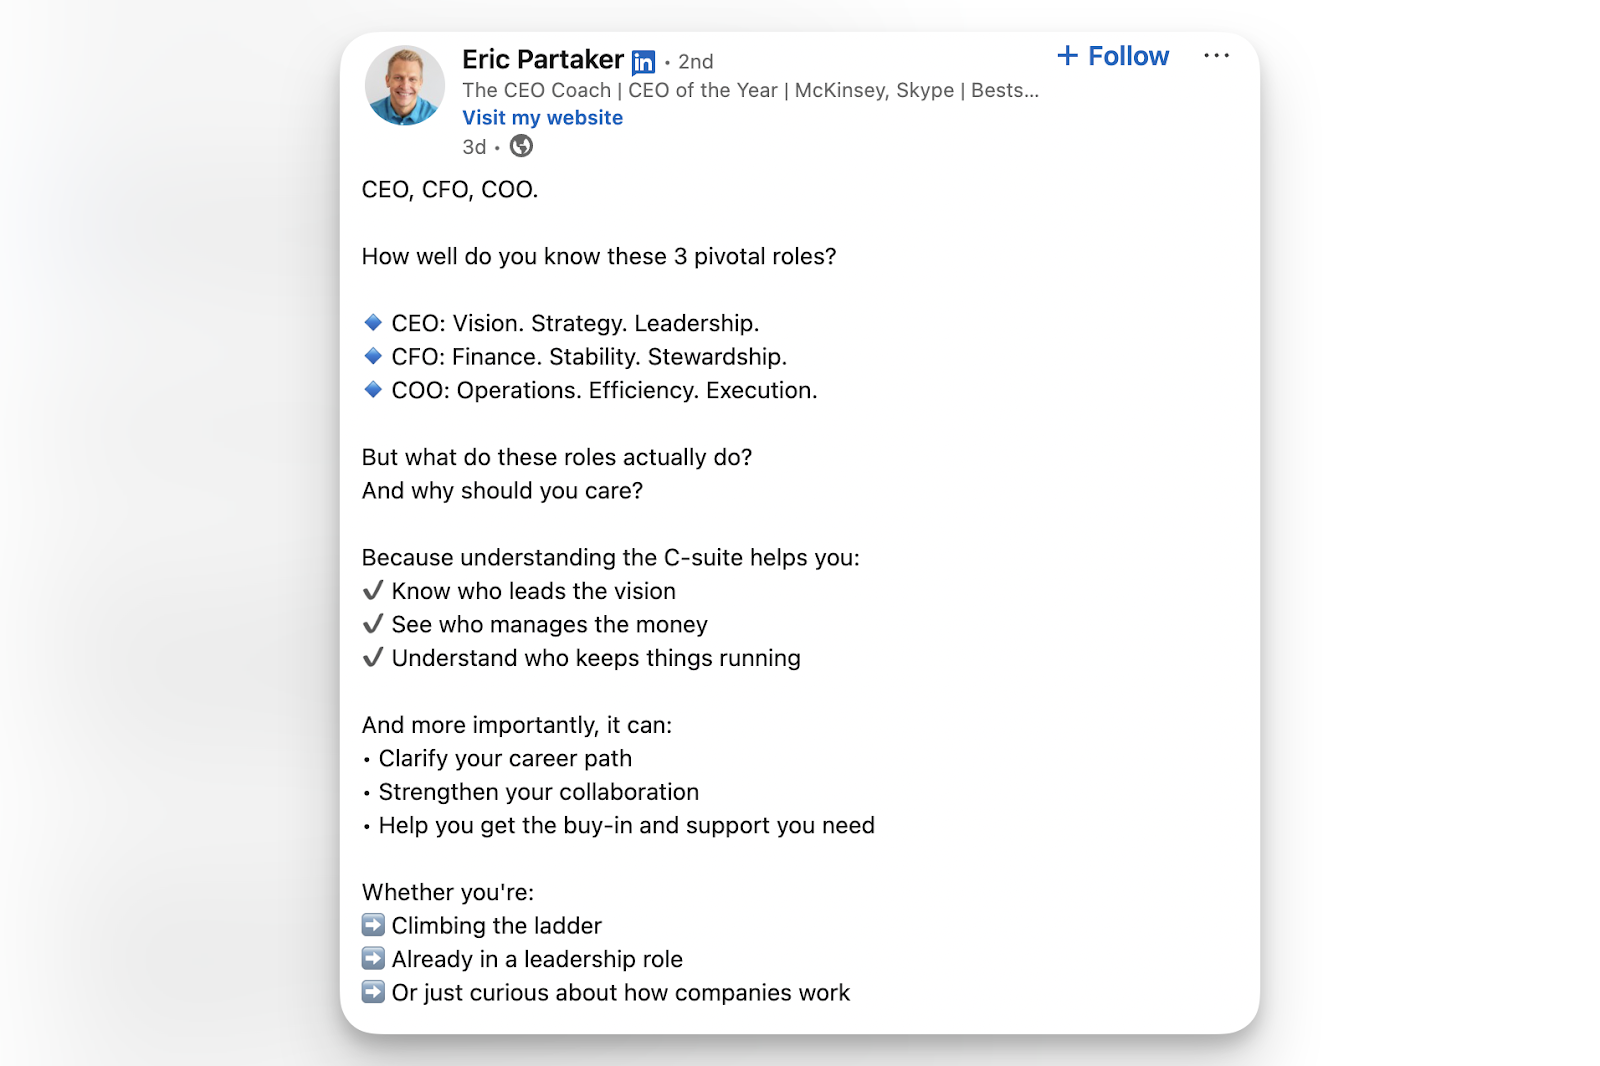Click the arrow icon beside 'Already in a leadership role'
This screenshot has width=1600, height=1066.
pyautogui.click(x=372, y=958)
